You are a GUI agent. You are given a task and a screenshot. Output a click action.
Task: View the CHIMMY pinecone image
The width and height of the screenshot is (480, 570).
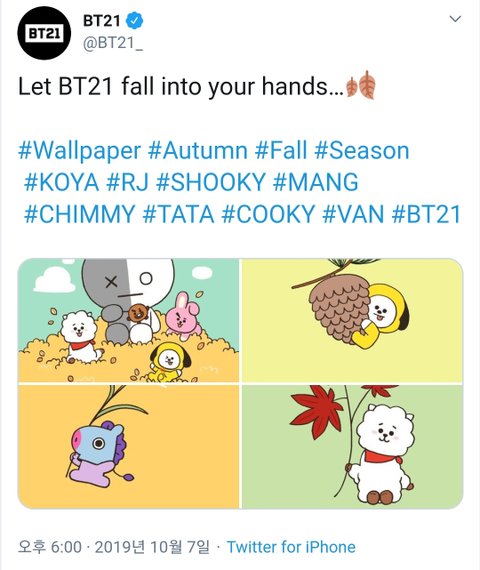[352, 320]
